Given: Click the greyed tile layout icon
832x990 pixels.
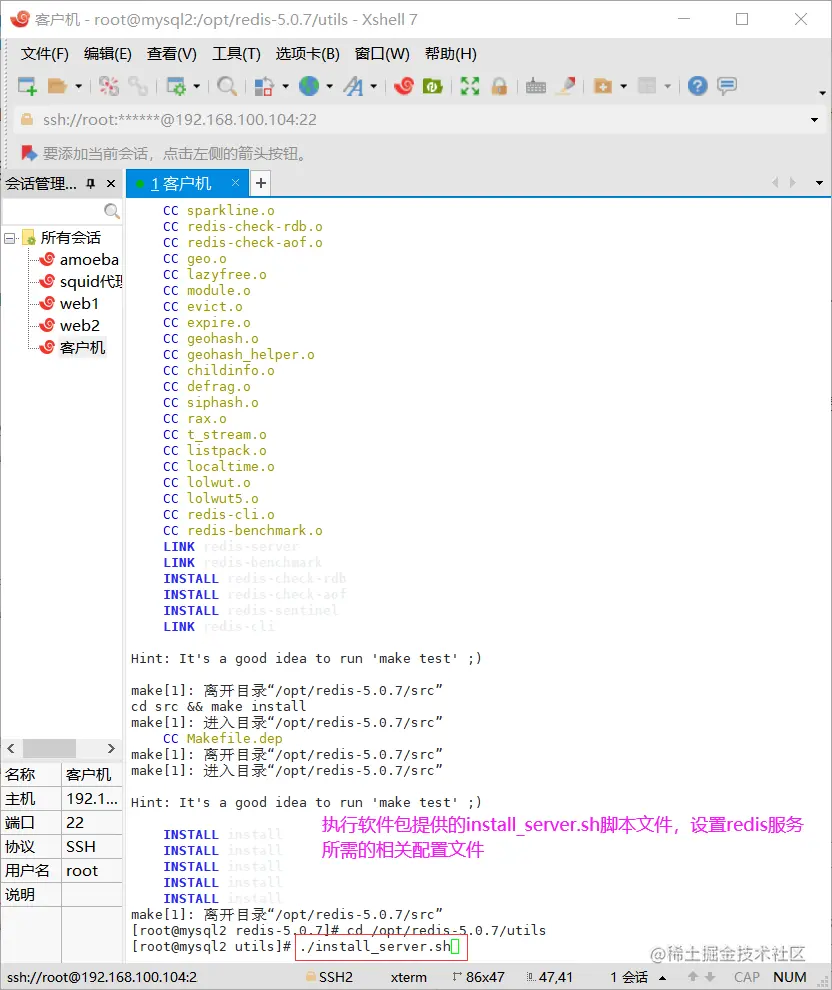Looking at the screenshot, I should 647,86.
